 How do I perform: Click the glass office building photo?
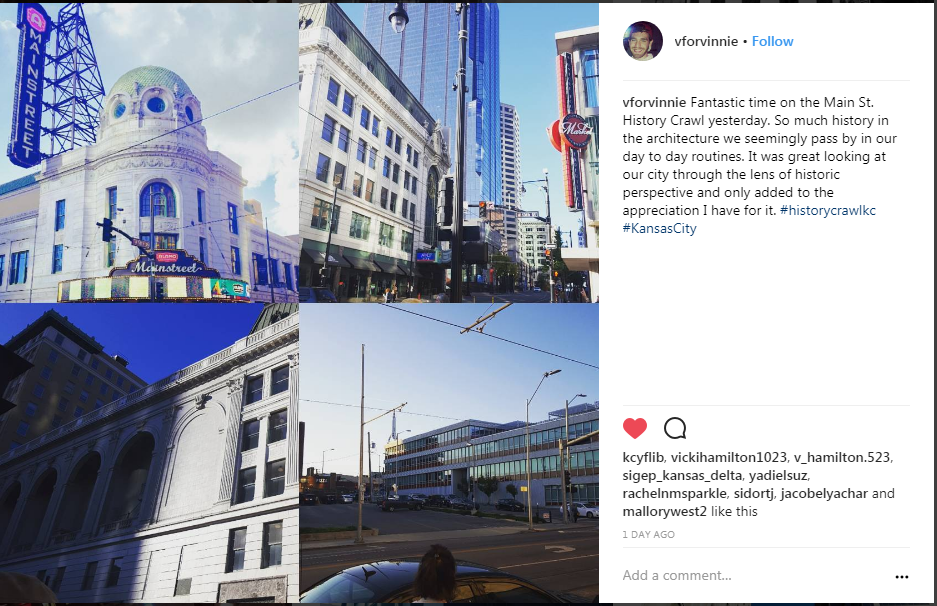449,453
